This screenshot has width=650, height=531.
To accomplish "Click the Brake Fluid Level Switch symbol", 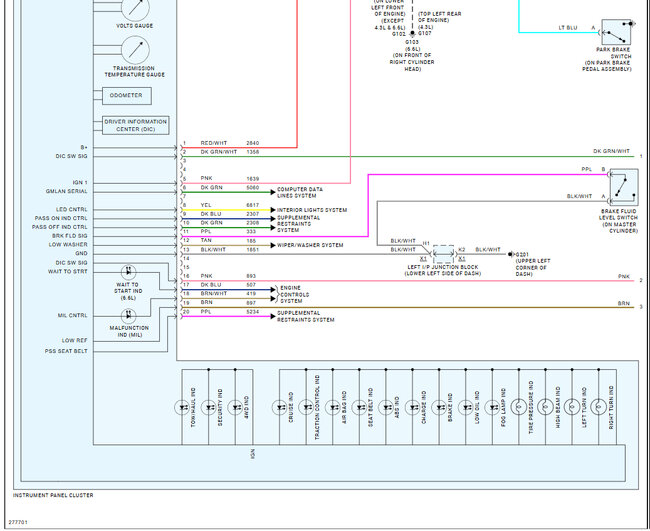I will (x=623, y=185).
